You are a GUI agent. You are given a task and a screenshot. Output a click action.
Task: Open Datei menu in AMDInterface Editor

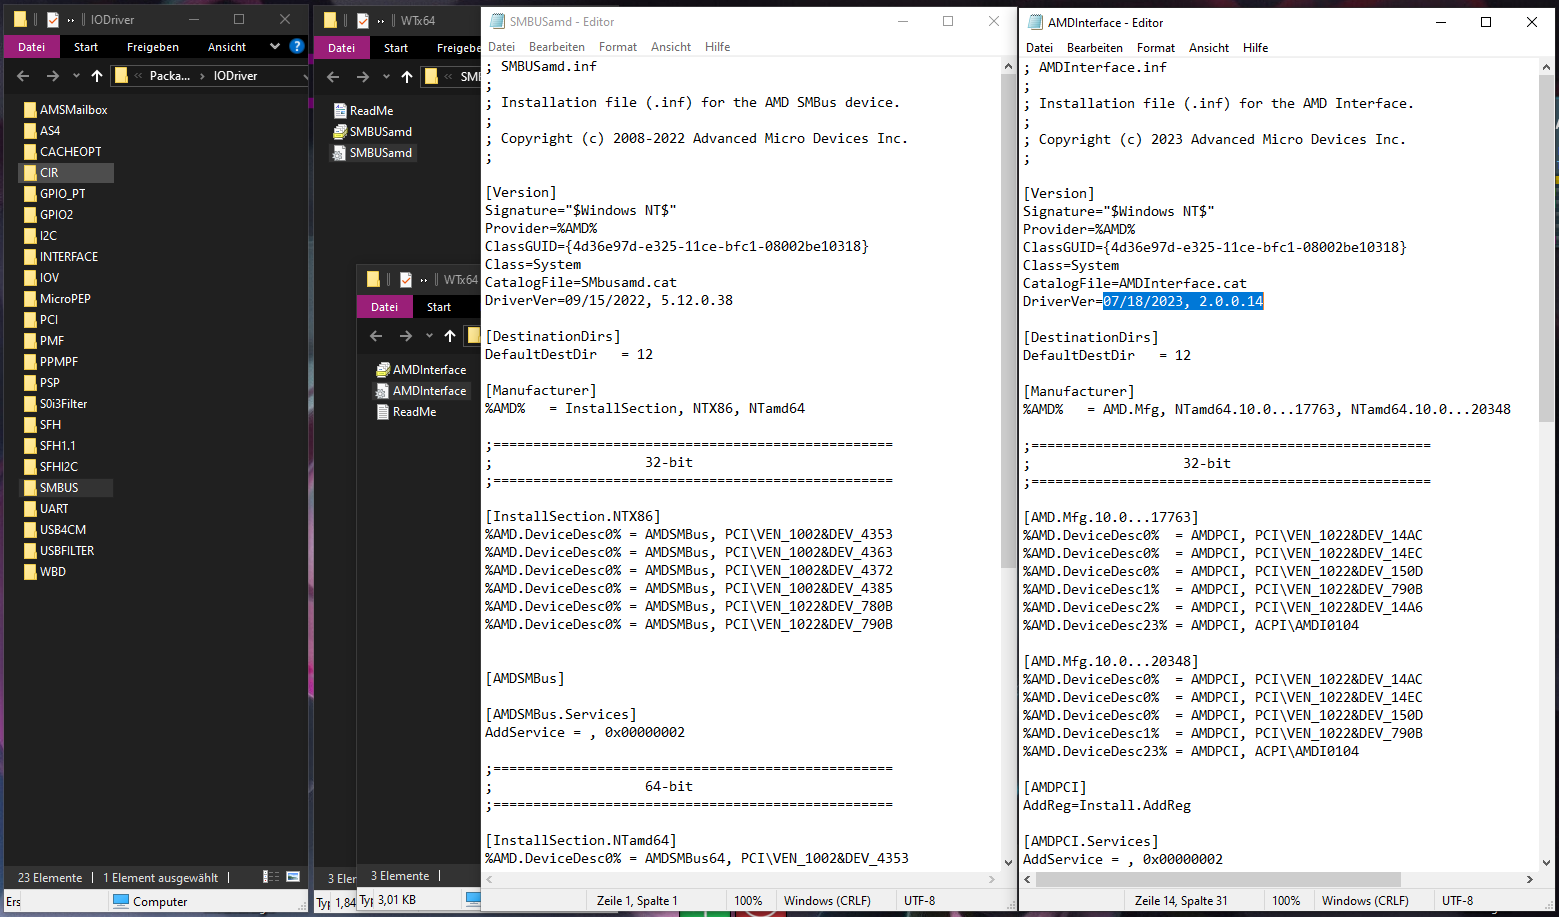(1040, 48)
